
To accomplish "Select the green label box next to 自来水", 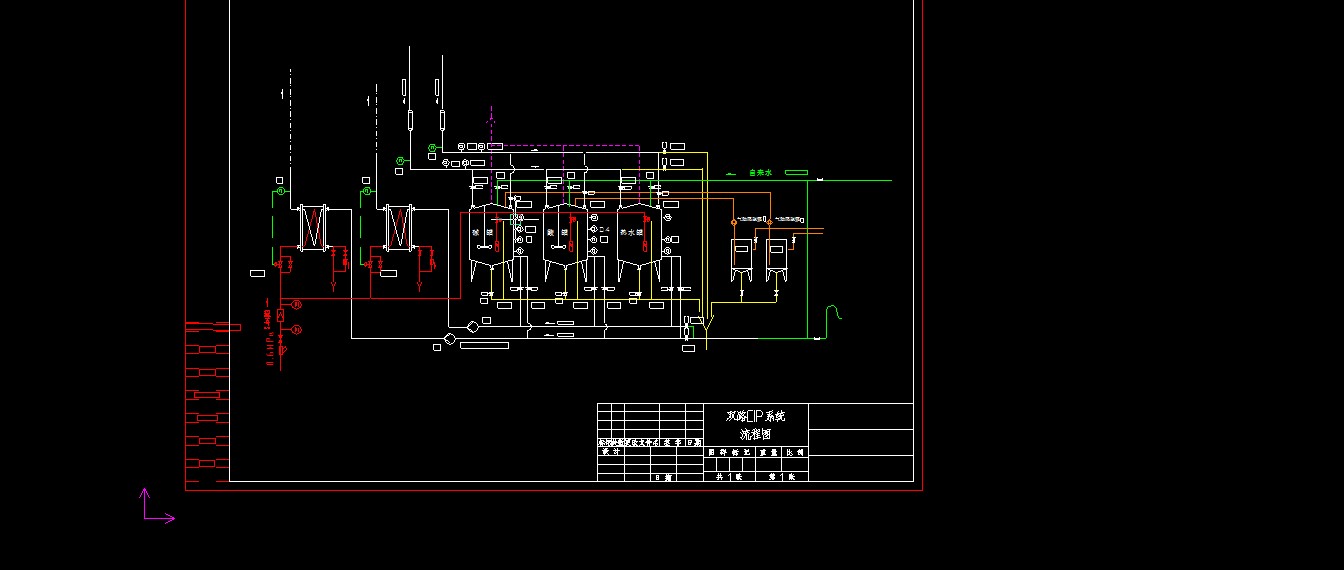I will tap(796, 173).
